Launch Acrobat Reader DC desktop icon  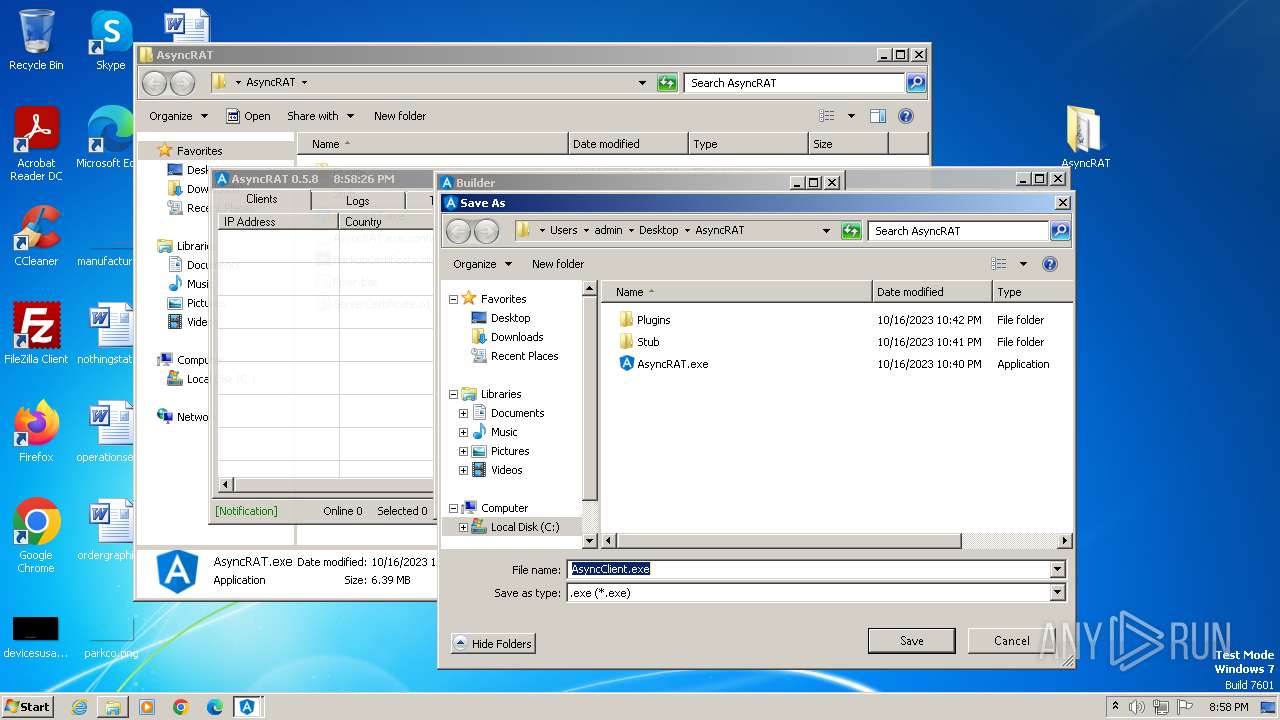click(36, 143)
